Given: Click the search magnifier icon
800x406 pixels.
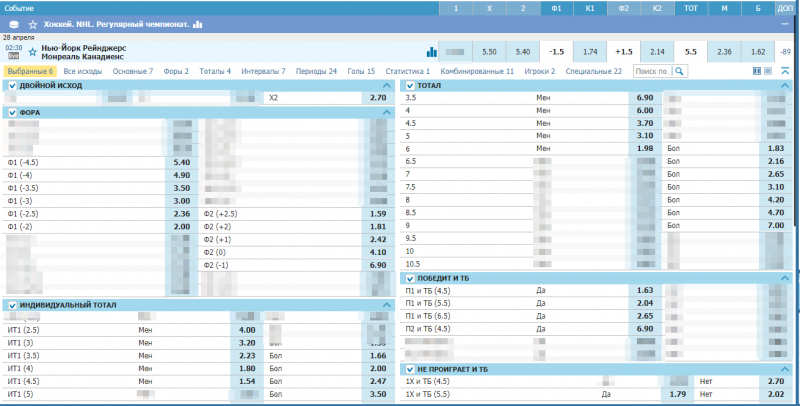Looking at the screenshot, I should (x=680, y=72).
